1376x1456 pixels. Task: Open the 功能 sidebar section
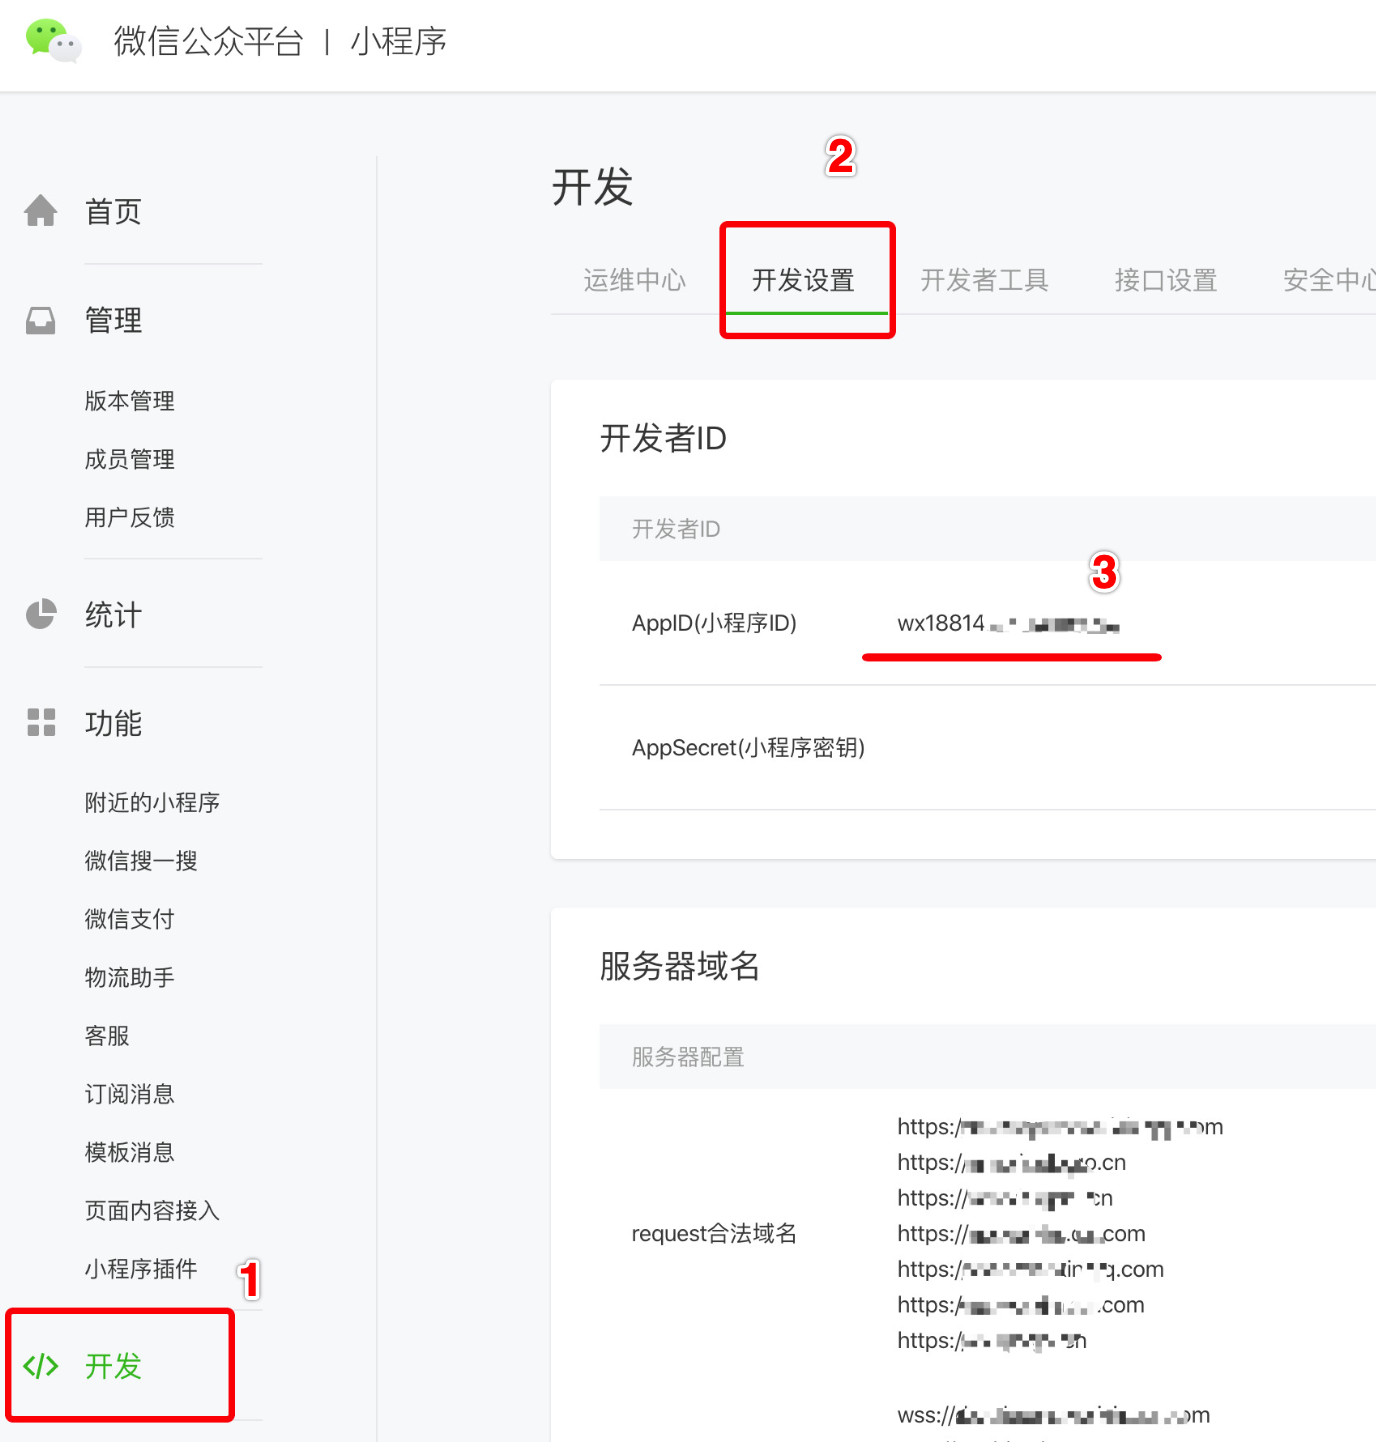113,723
